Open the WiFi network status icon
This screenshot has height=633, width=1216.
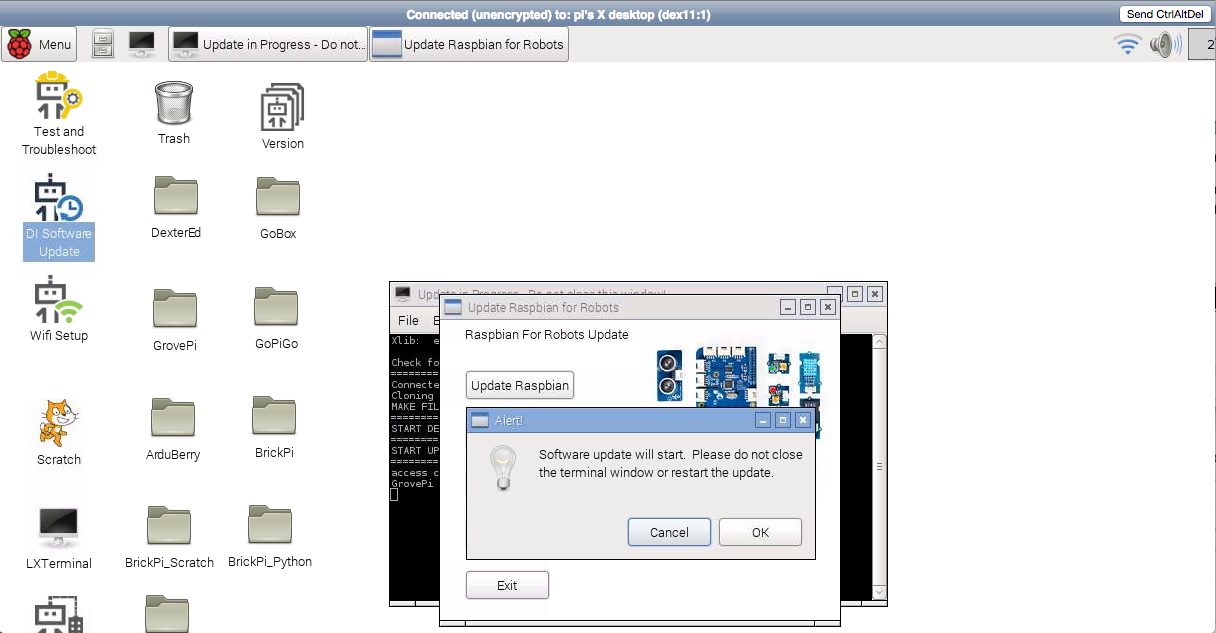[x=1128, y=44]
